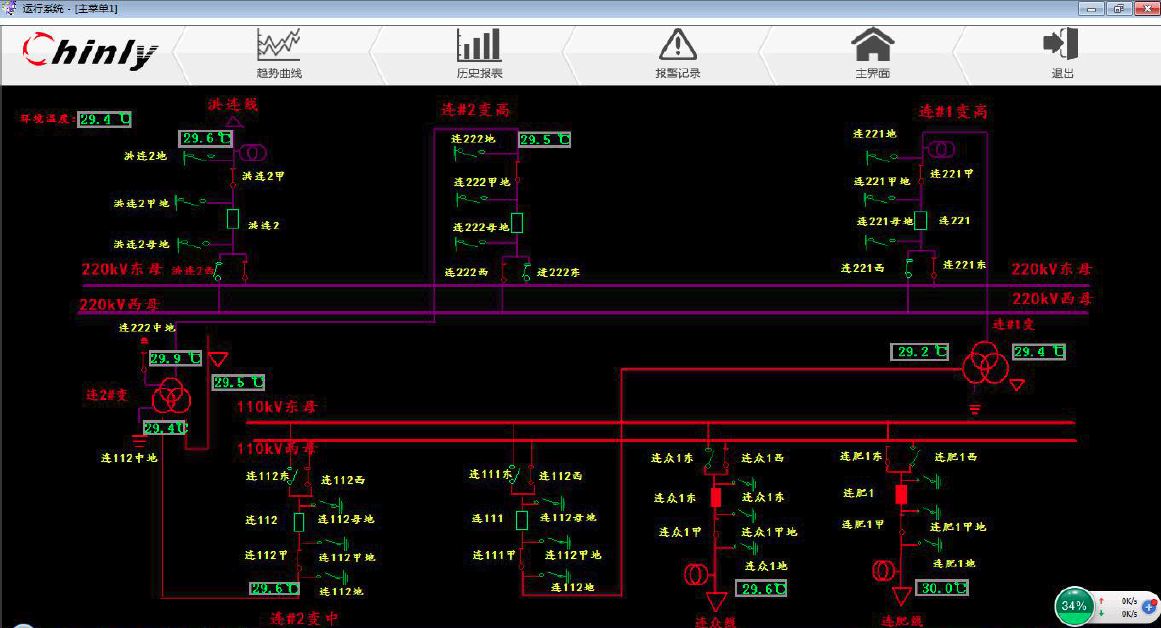Click the breaker rectangle beside 连222母地
Viewport: 1161px width, 628px height.
pyautogui.click(x=517, y=223)
